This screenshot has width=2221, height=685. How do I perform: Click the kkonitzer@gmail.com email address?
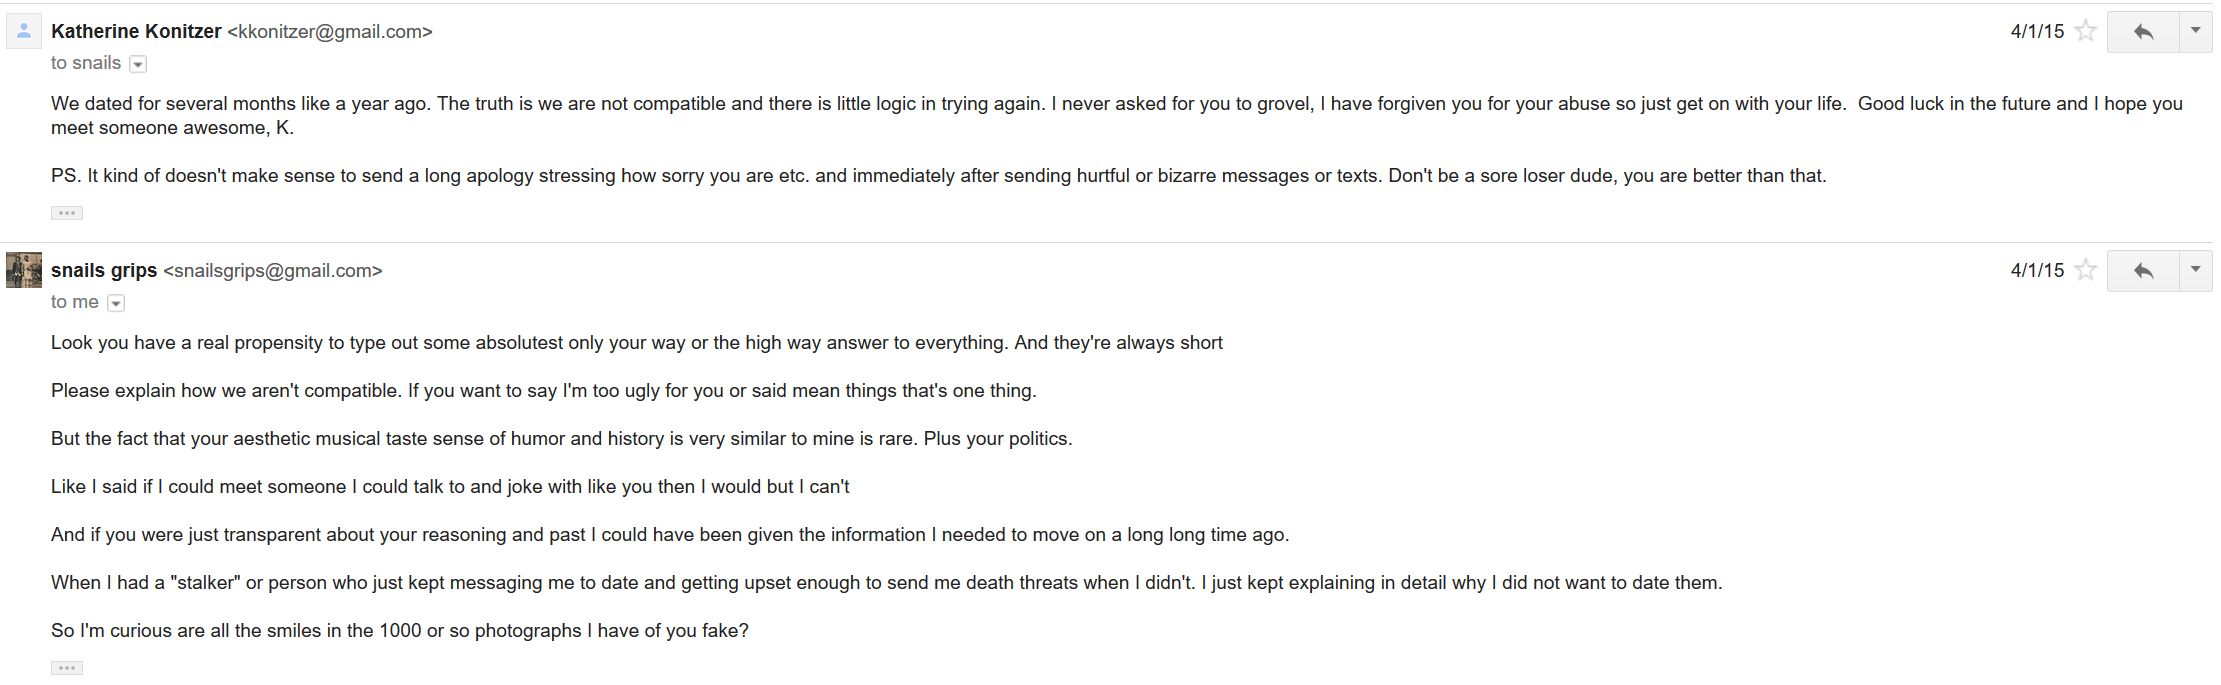pyautogui.click(x=330, y=32)
